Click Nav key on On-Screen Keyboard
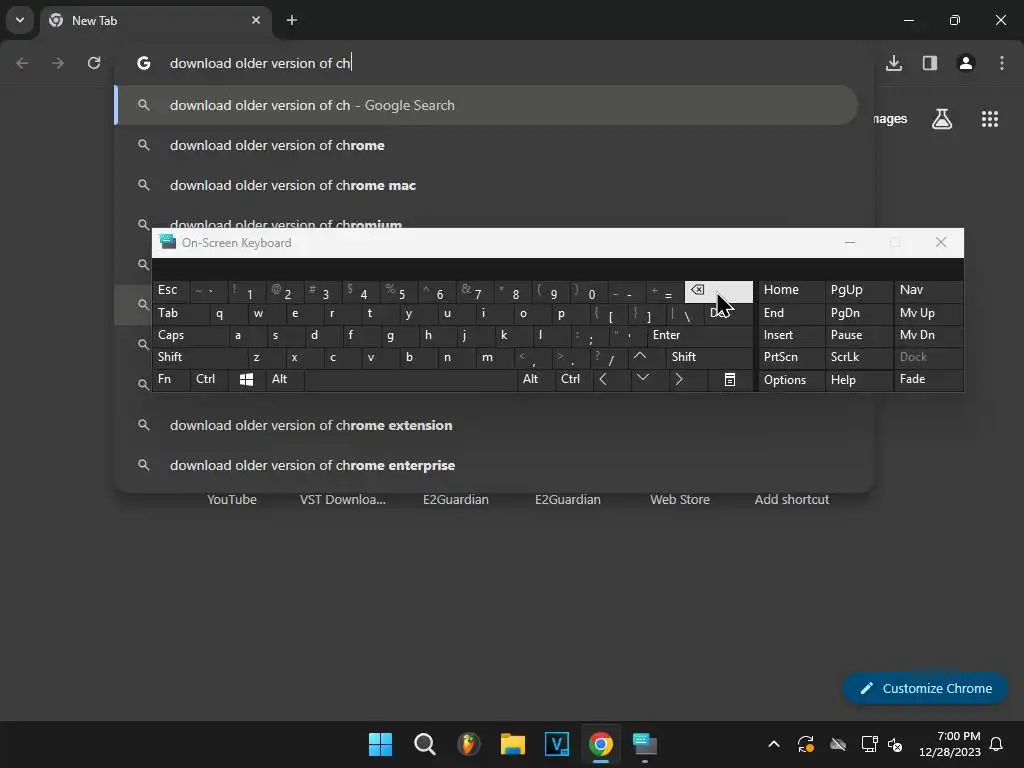The height and width of the screenshot is (768, 1024). tap(928, 291)
